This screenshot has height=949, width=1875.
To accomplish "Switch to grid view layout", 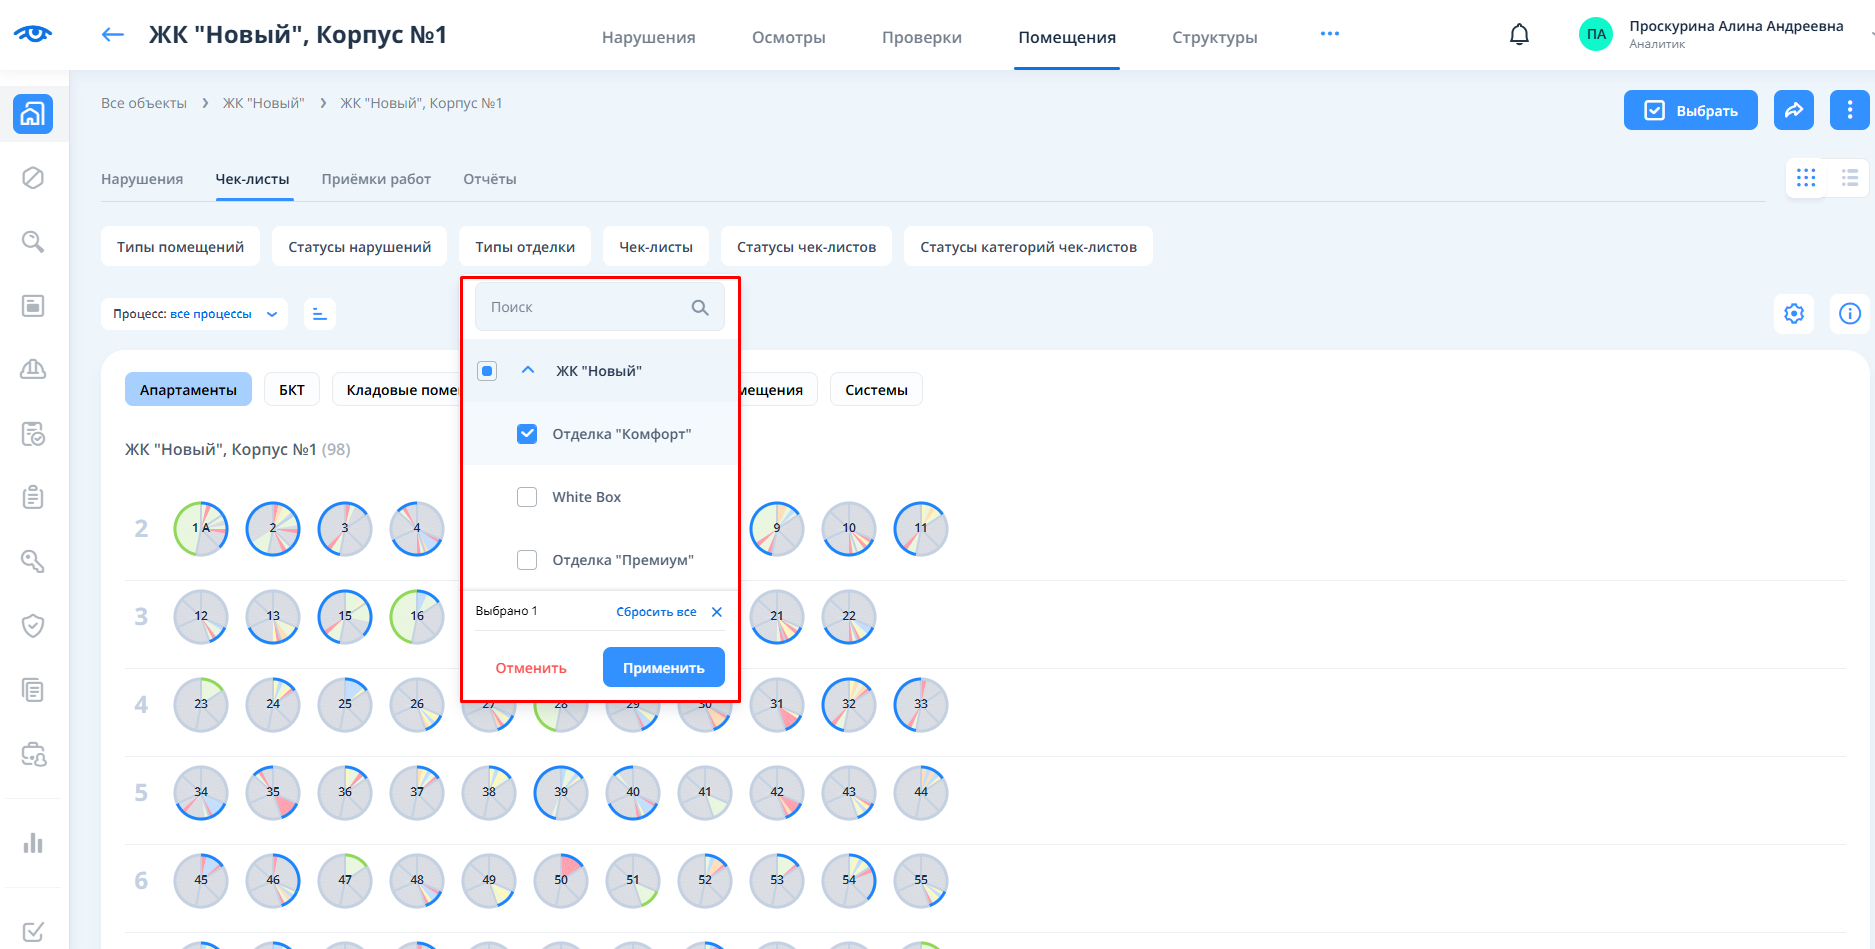I will click(x=1805, y=178).
